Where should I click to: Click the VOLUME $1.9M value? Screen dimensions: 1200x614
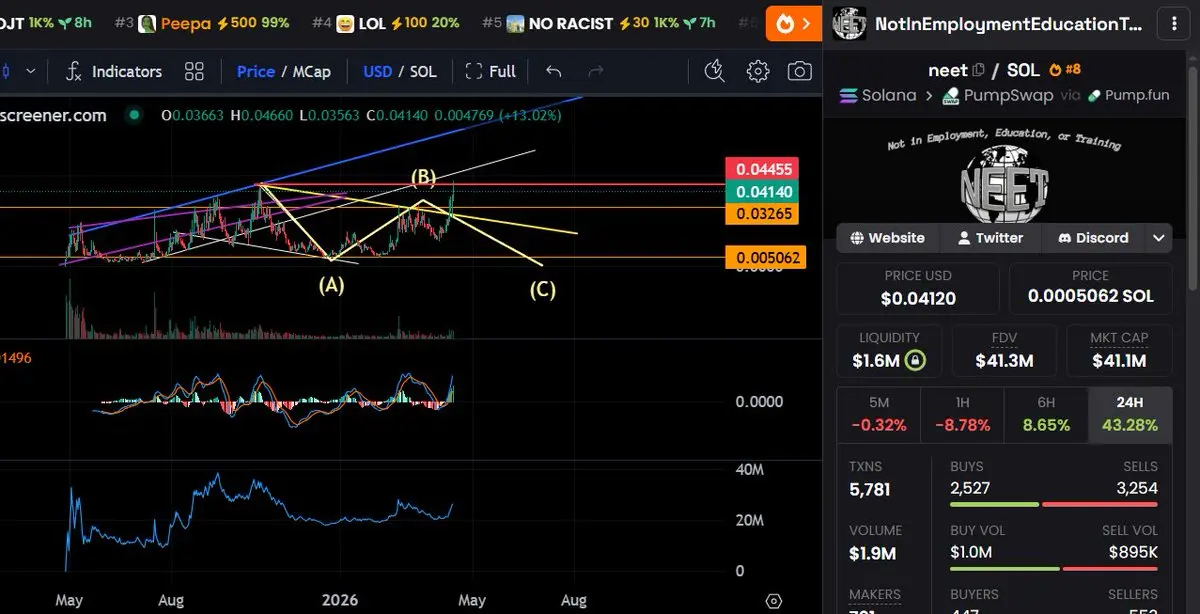[x=873, y=553]
